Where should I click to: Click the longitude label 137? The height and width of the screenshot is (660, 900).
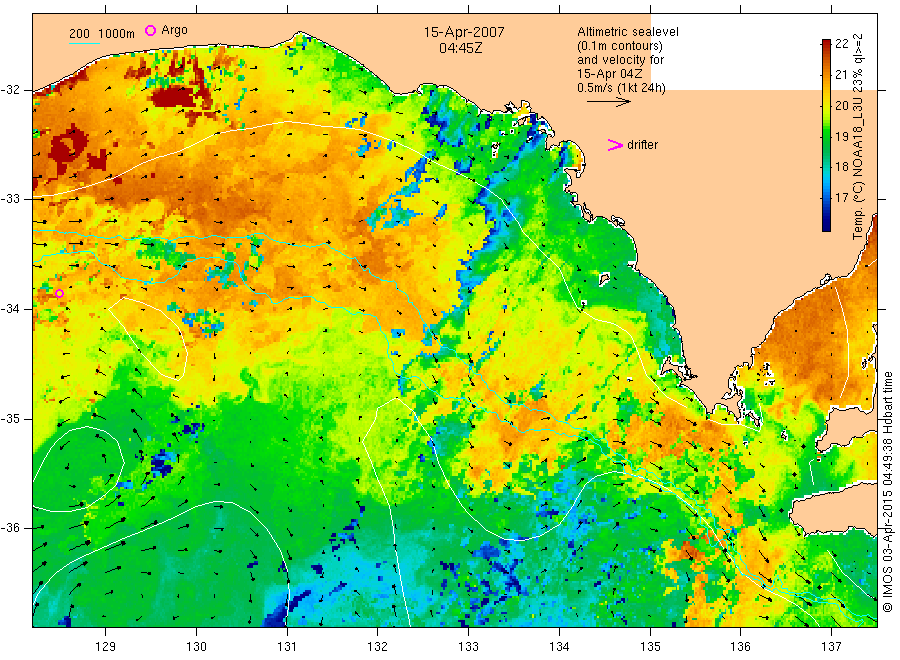pos(831,647)
